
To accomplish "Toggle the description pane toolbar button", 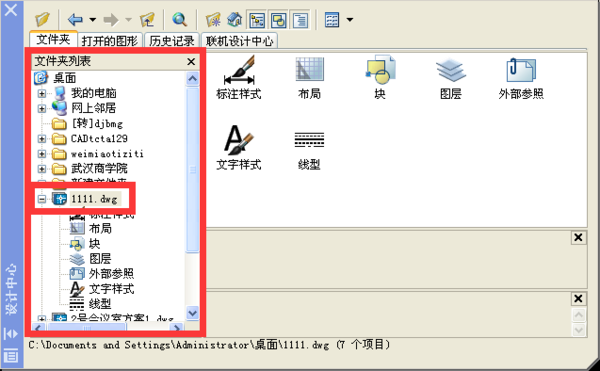I will click(x=300, y=20).
